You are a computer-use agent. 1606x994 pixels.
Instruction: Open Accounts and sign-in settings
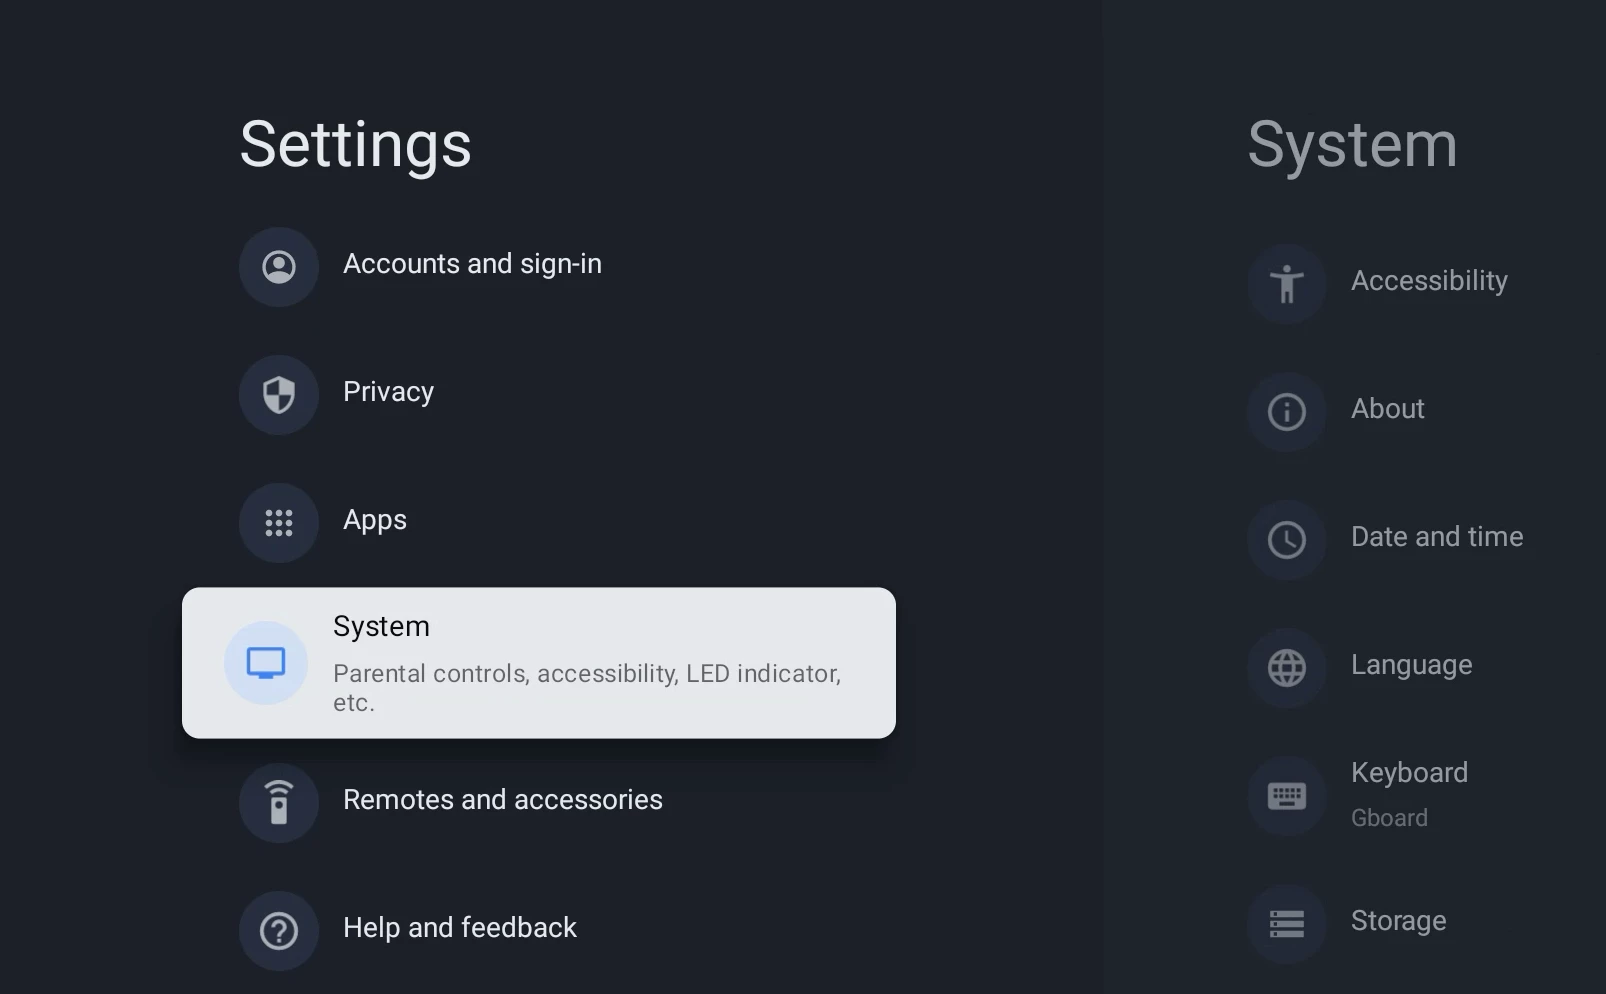click(x=472, y=264)
